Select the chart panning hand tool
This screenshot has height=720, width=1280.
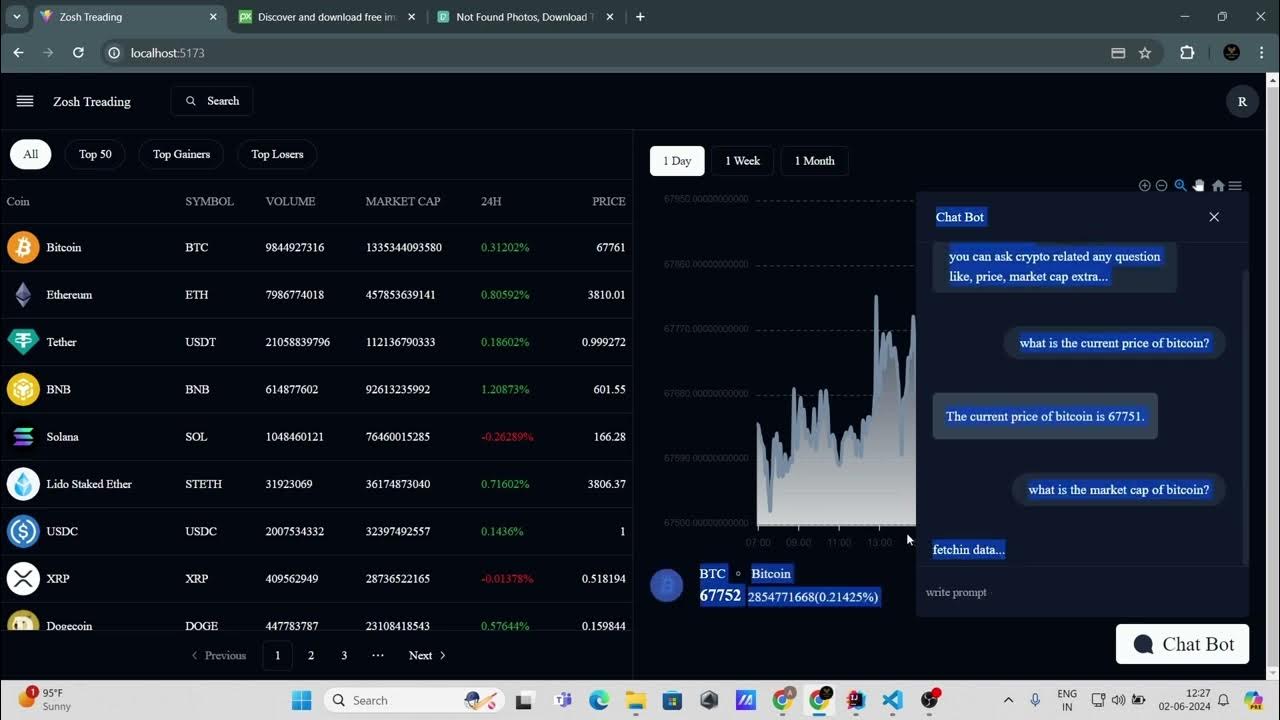1199,186
